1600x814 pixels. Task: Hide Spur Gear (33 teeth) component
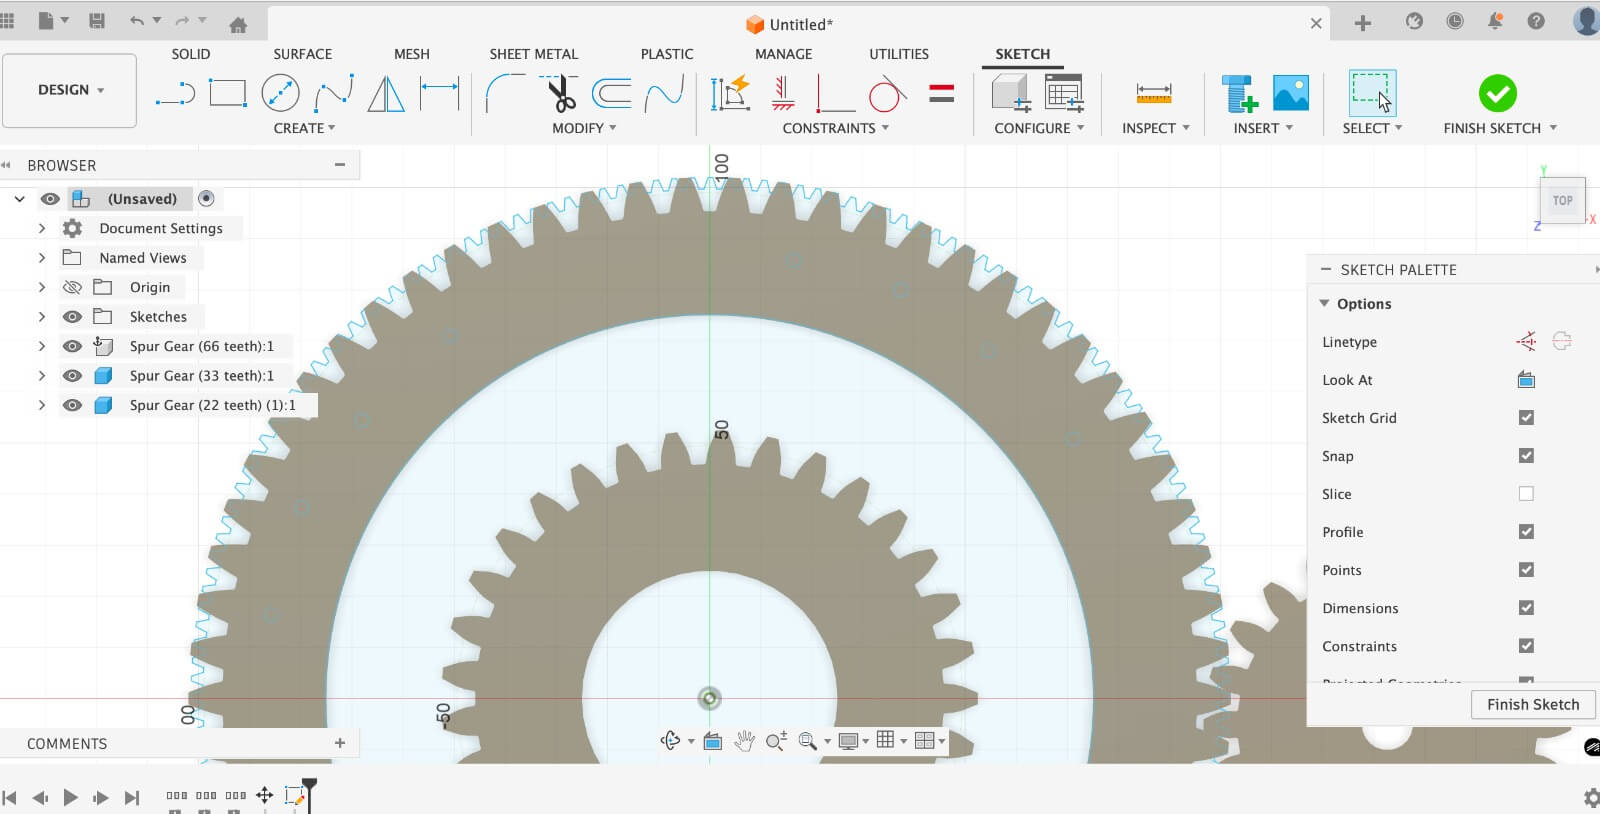72,376
